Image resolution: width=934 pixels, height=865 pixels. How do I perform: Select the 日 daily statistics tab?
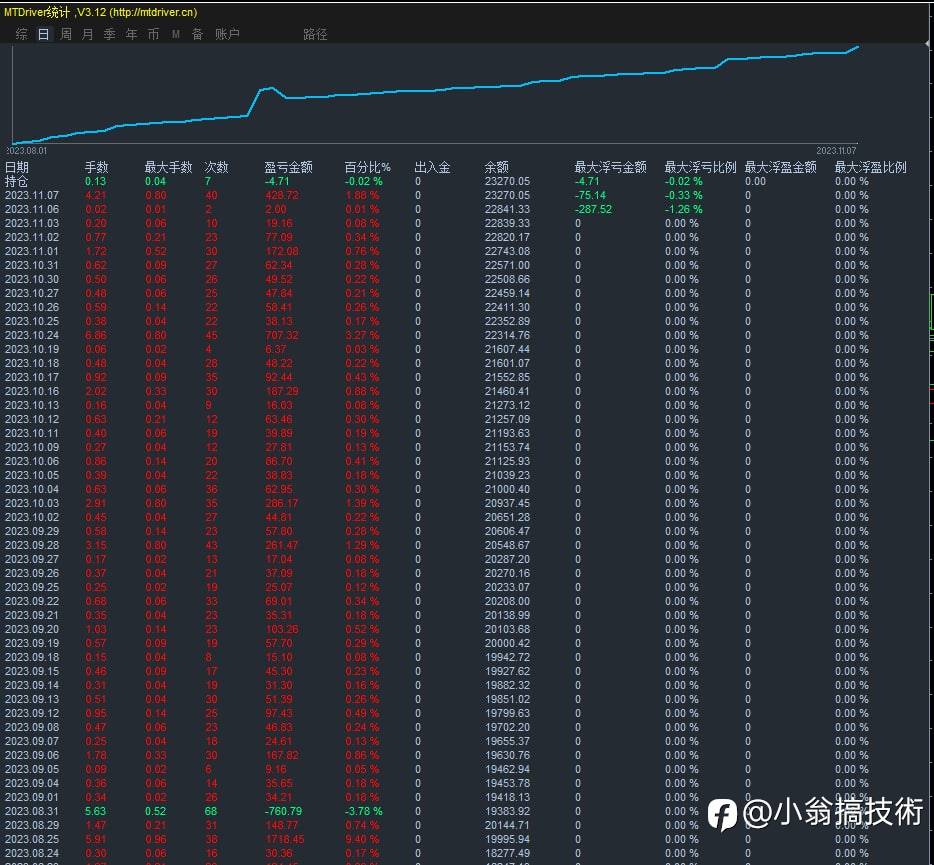click(43, 34)
